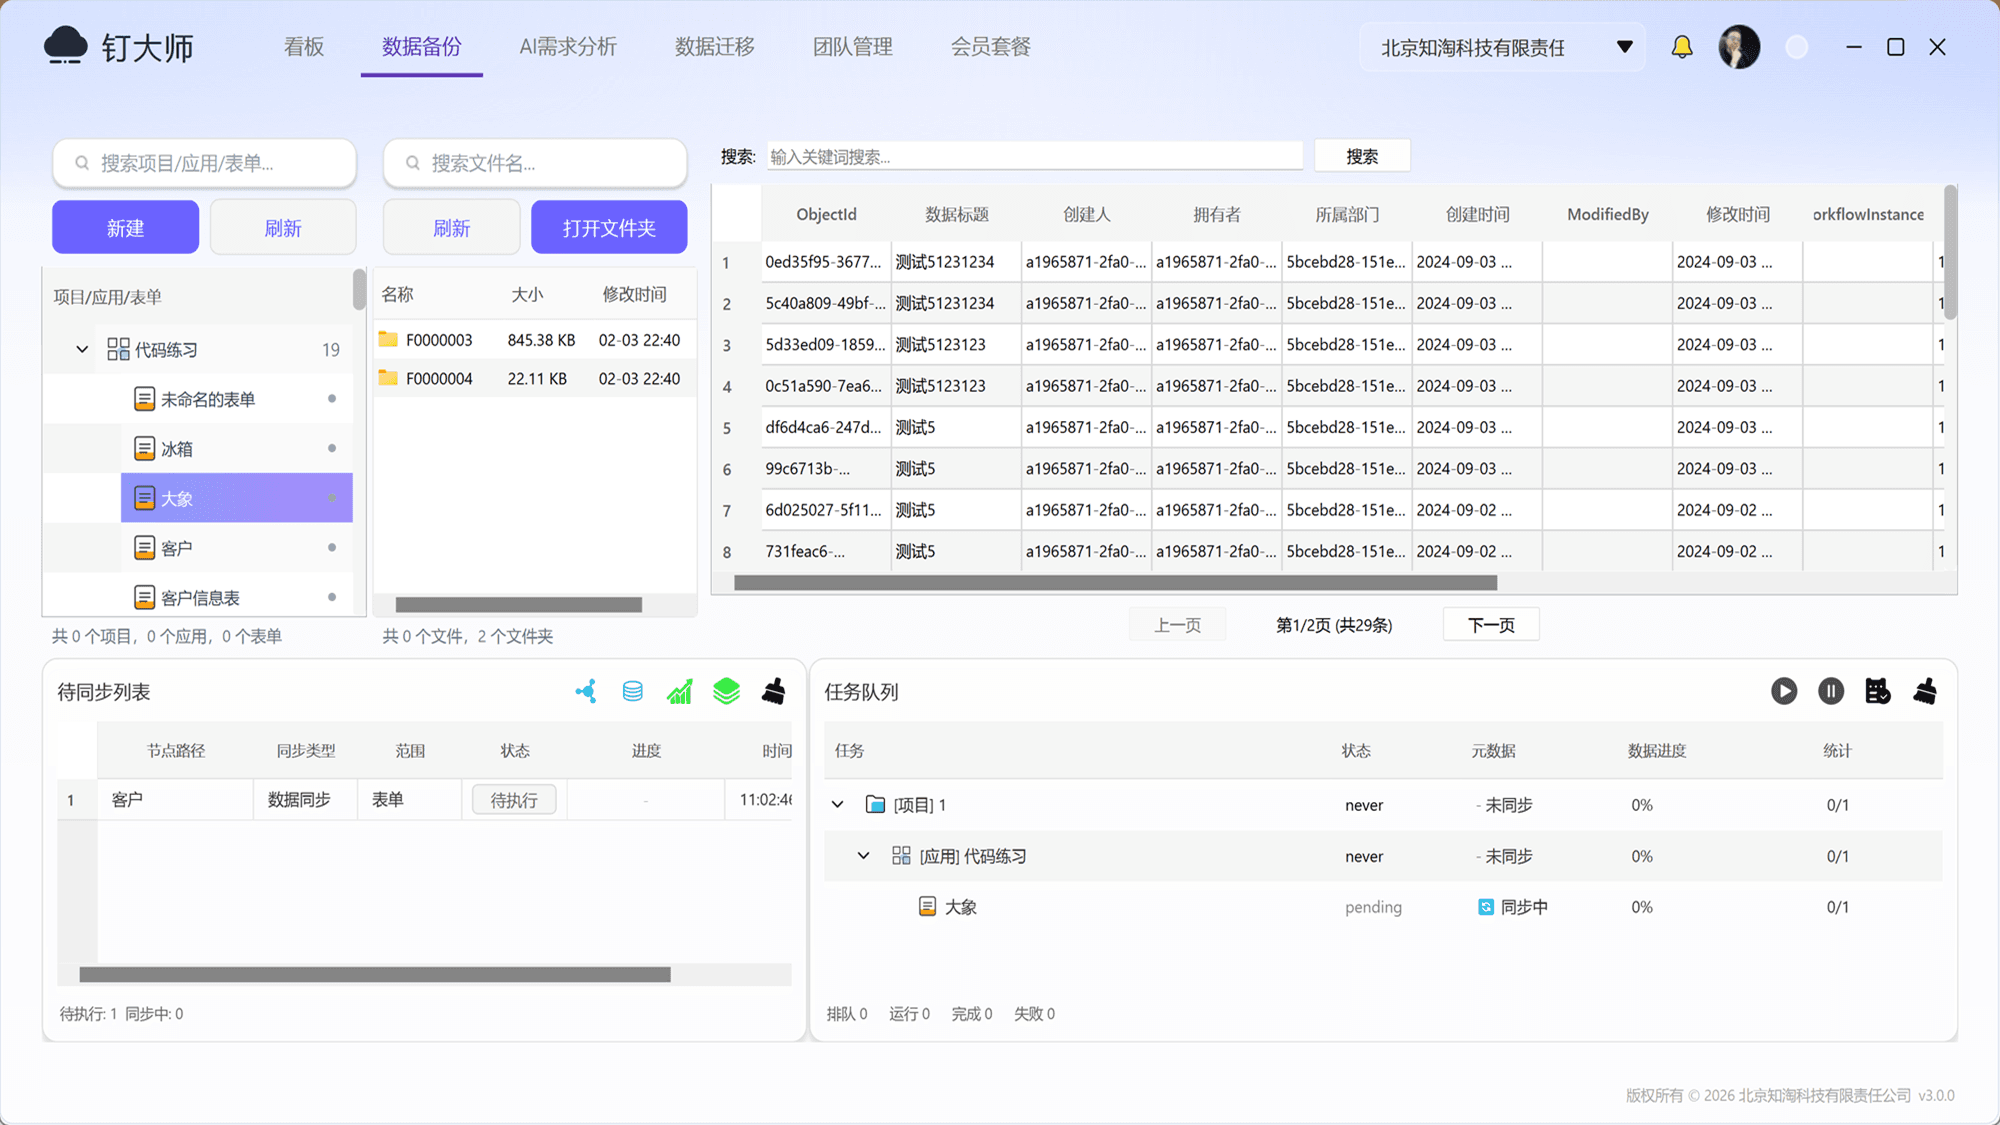The width and height of the screenshot is (2000, 1125).
Task: Start the task queue with play button
Action: (1784, 691)
